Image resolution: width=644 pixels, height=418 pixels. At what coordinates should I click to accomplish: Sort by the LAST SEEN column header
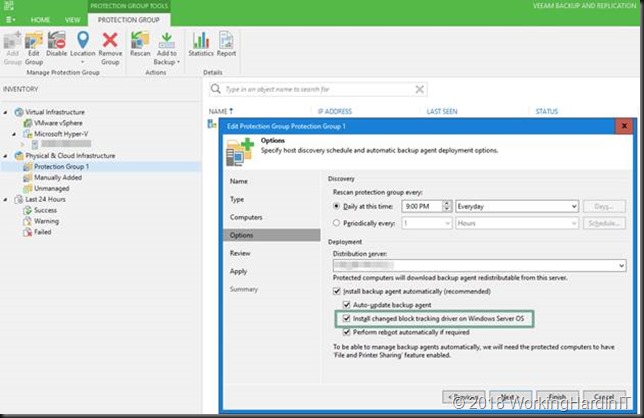(442, 111)
